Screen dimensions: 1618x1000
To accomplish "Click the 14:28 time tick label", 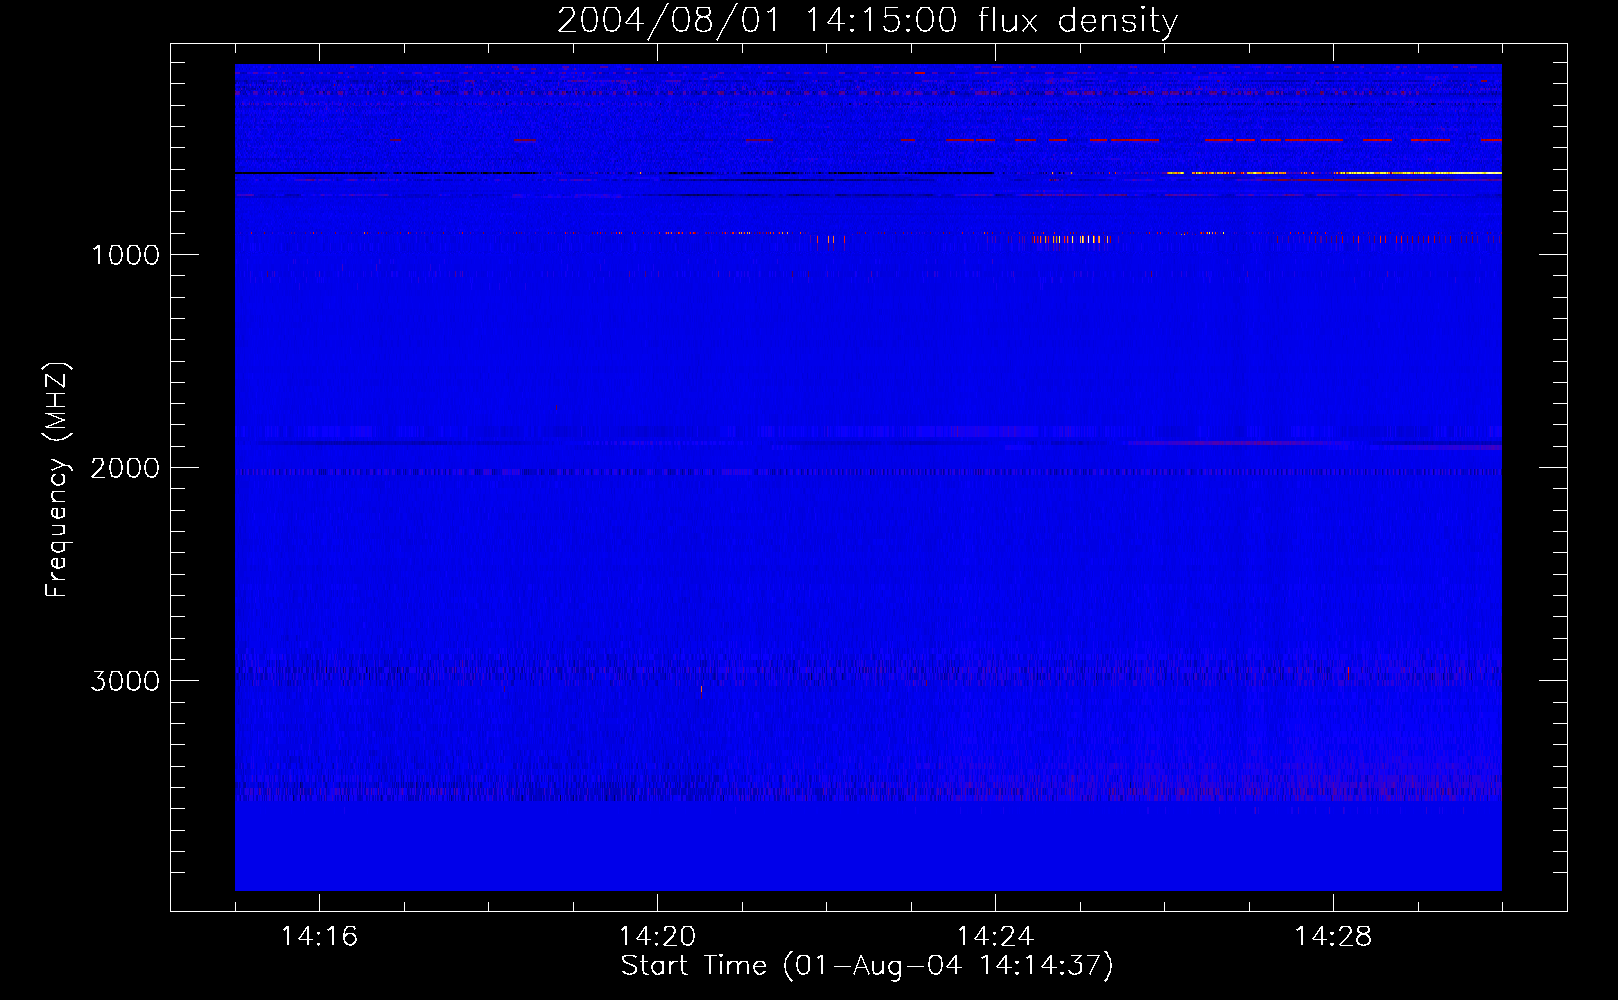I will pyautogui.click(x=1333, y=936).
